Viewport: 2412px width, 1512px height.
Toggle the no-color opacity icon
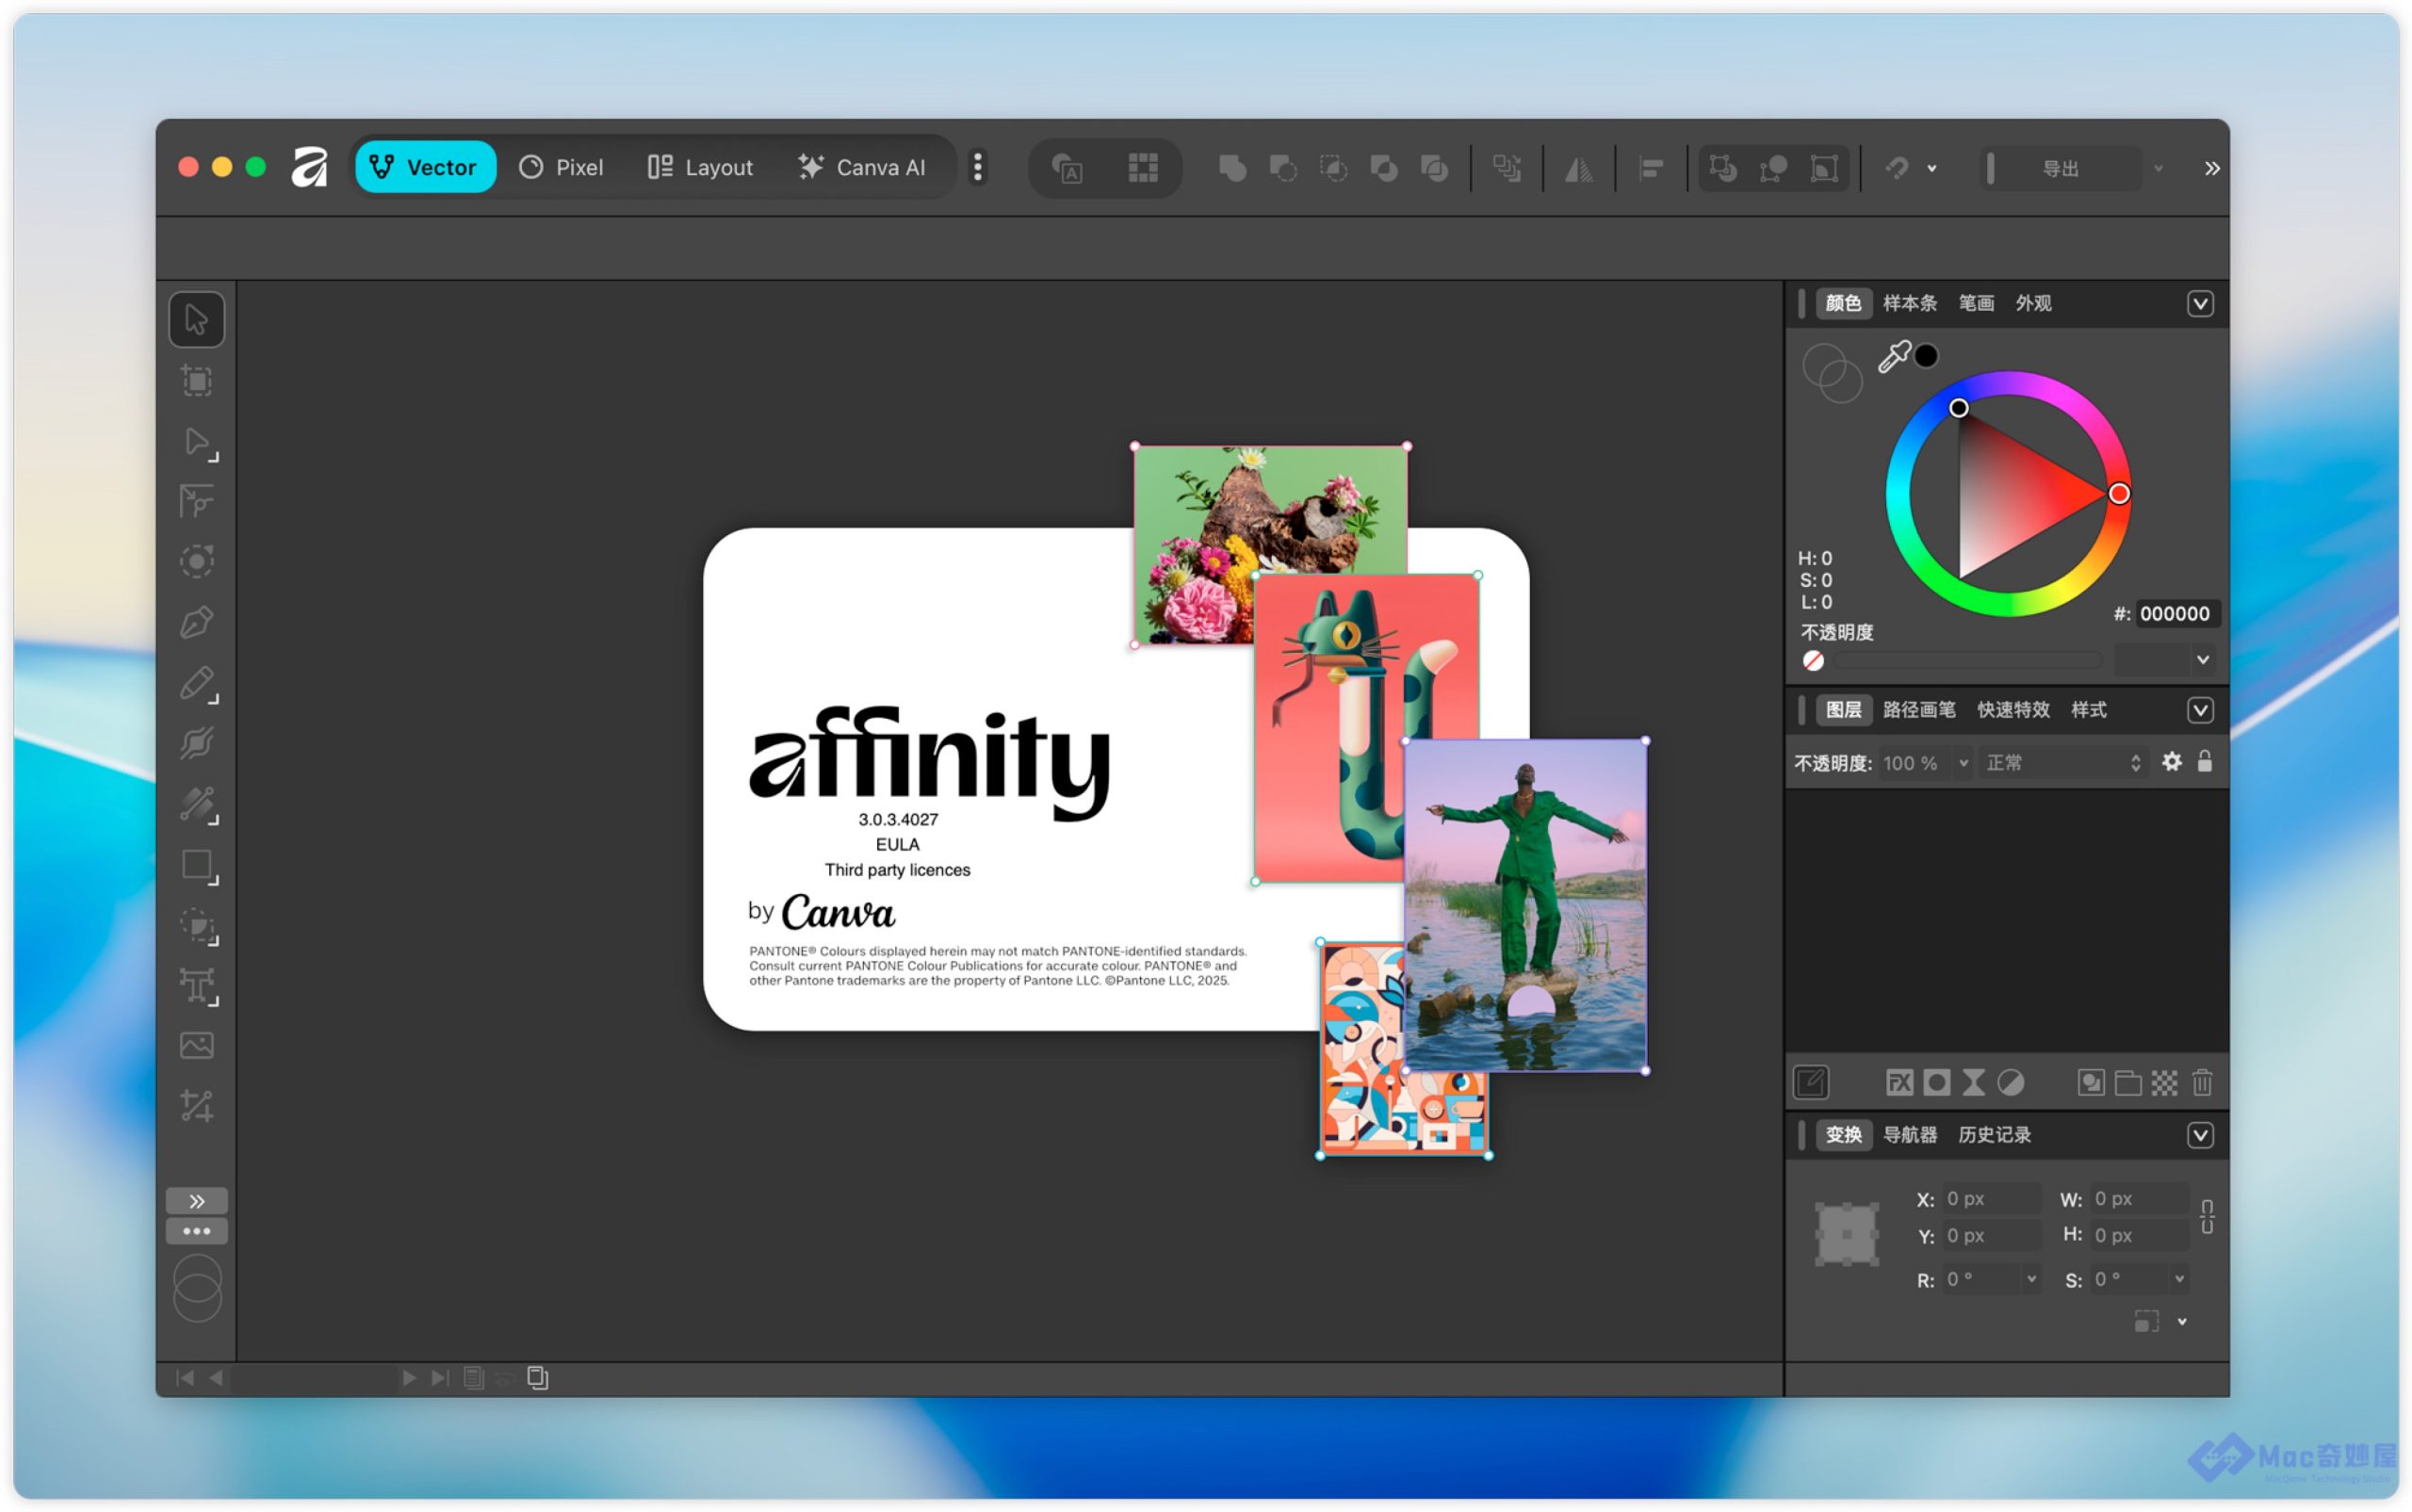pos(1813,661)
